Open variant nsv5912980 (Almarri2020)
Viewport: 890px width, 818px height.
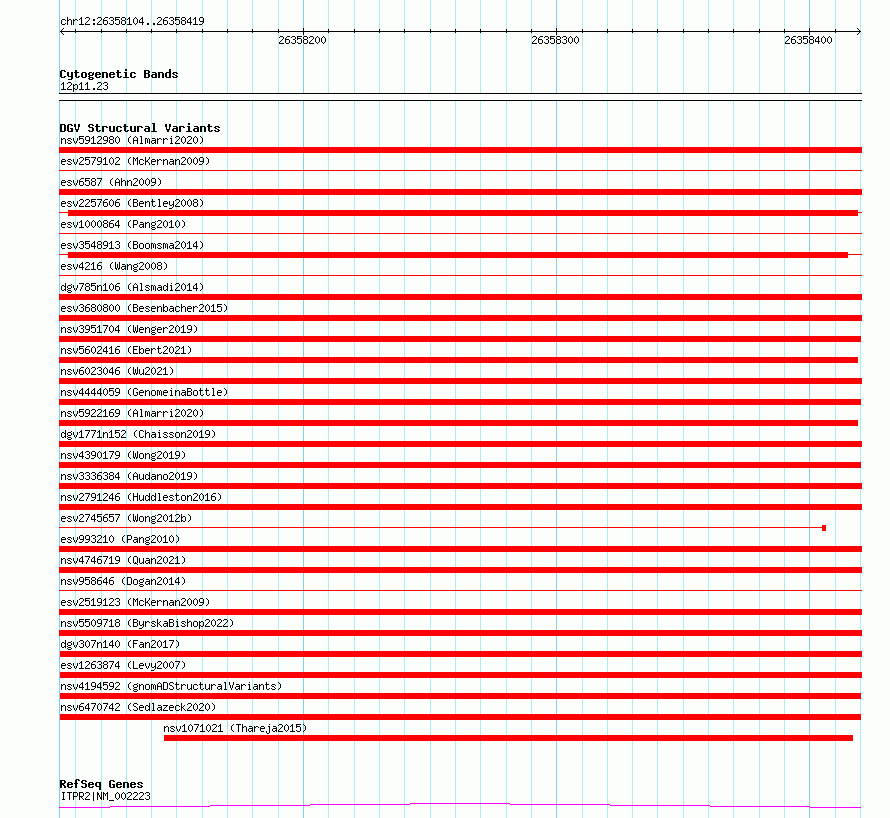pyautogui.click(x=132, y=140)
